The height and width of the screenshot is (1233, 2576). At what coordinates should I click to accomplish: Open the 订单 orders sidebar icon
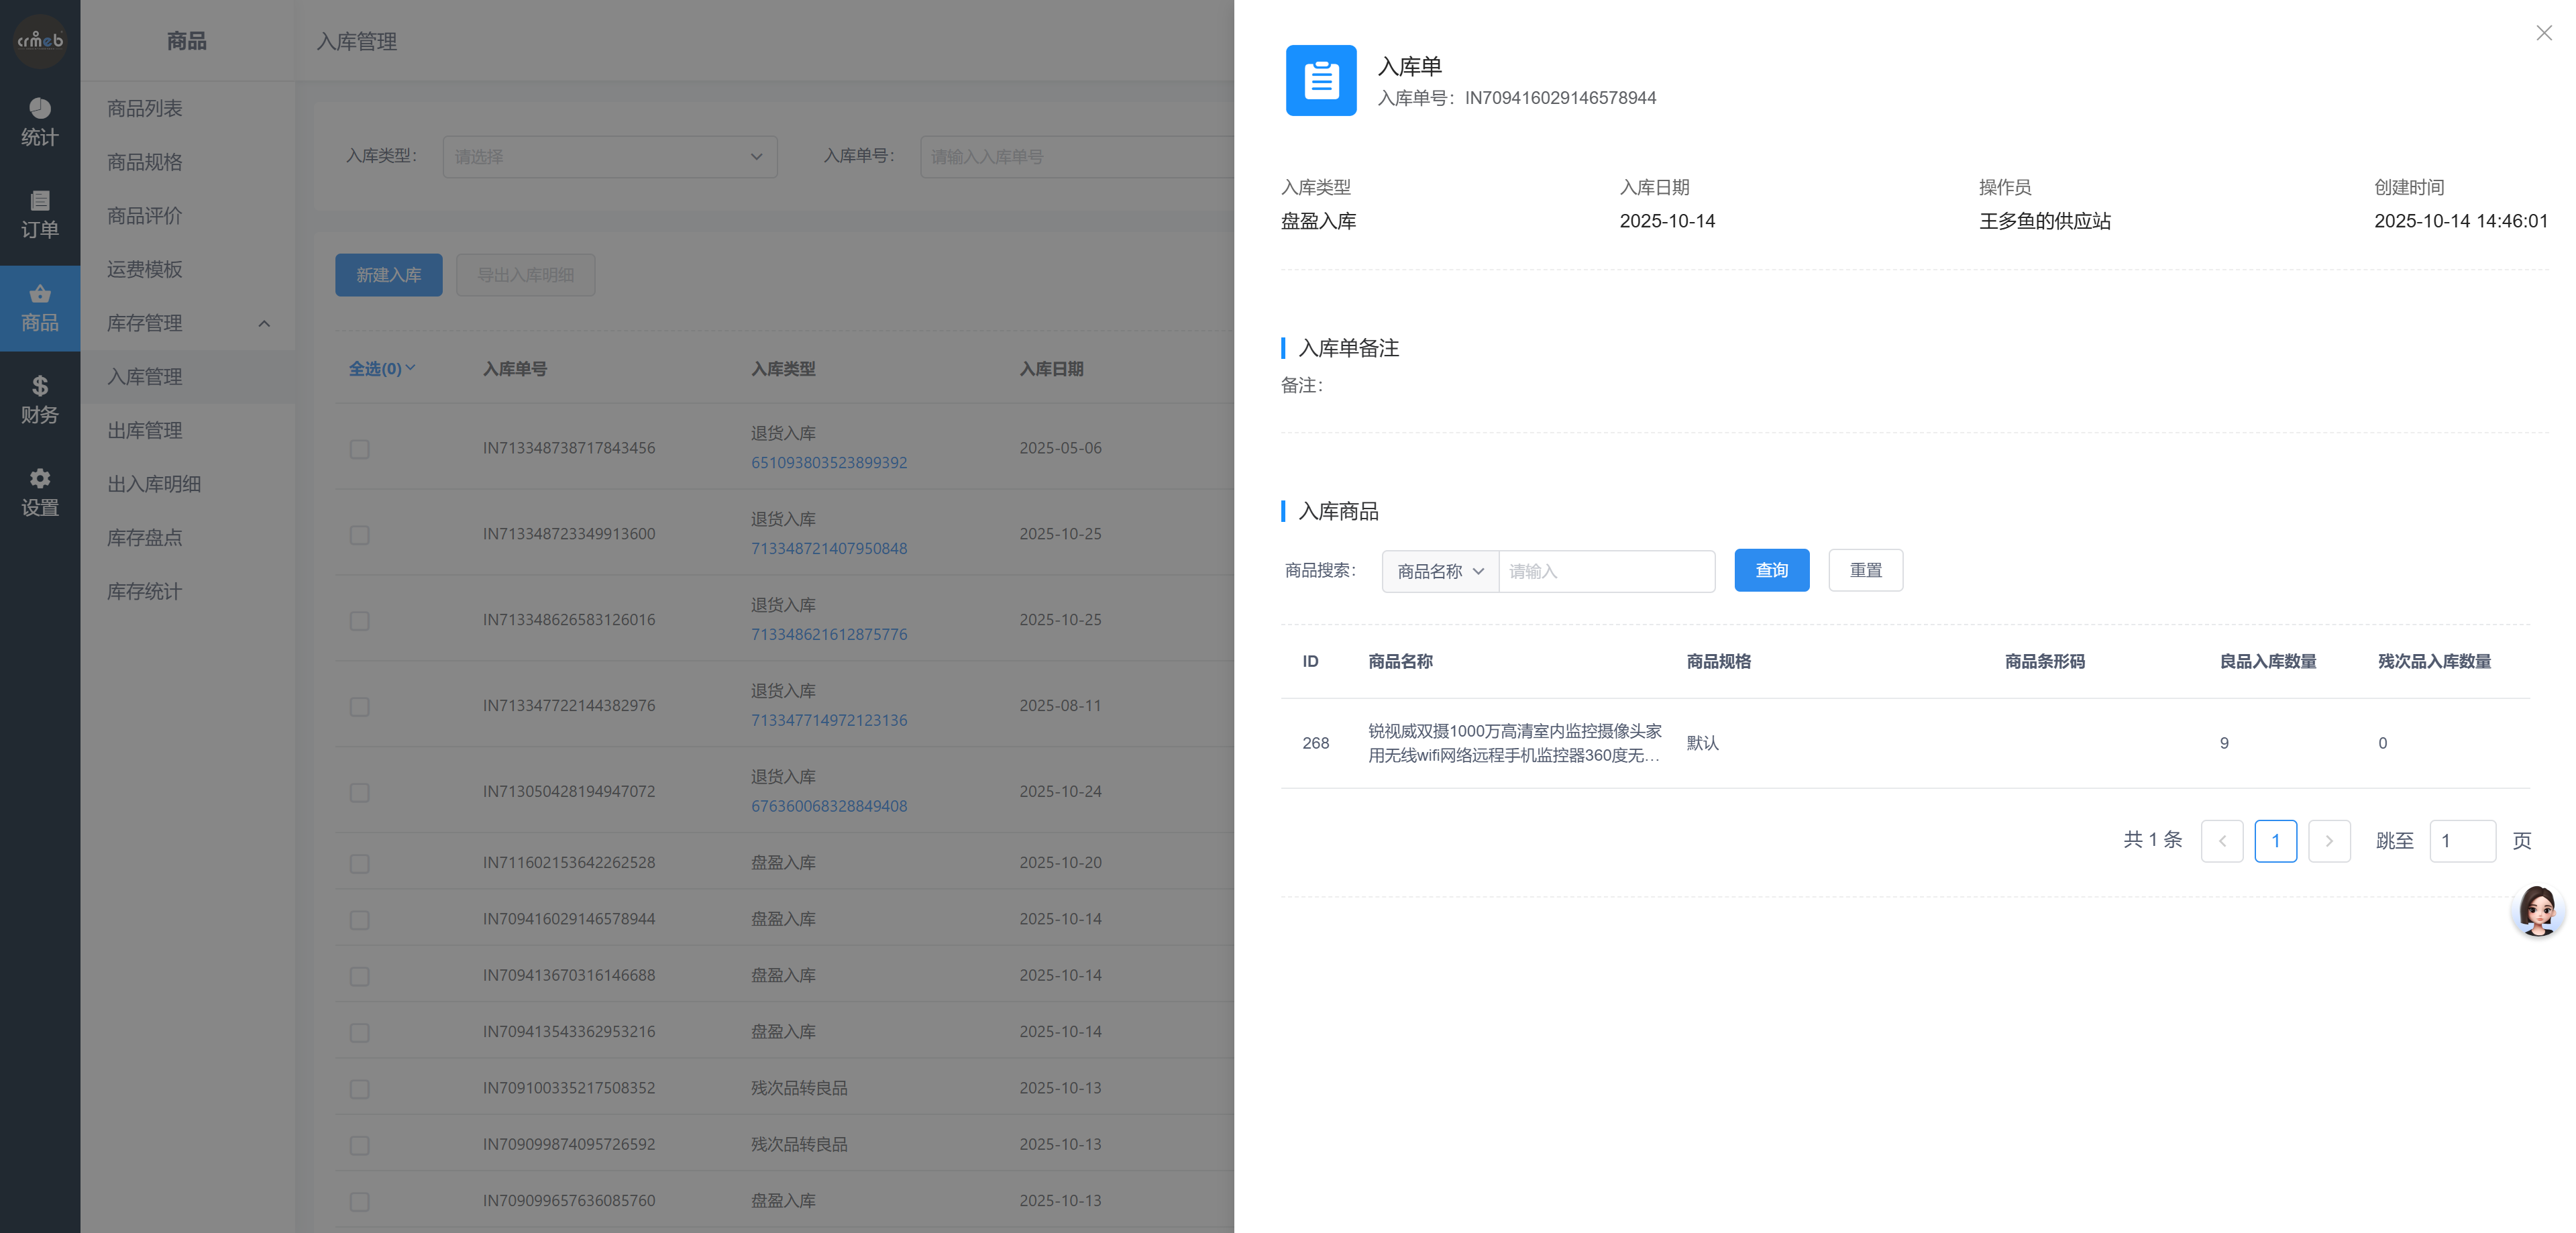click(x=40, y=214)
